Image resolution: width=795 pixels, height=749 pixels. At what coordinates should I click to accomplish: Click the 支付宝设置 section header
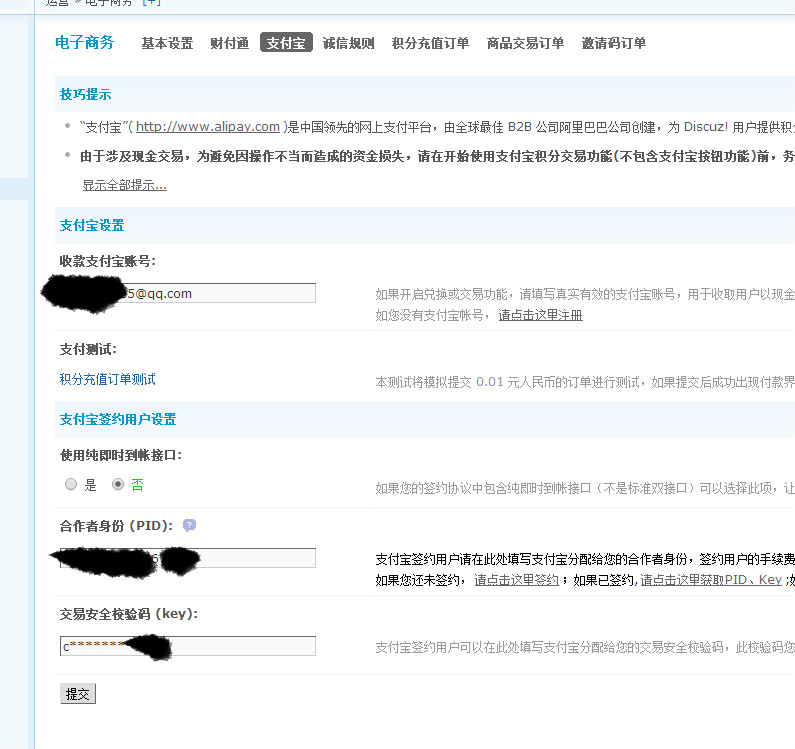coord(92,225)
